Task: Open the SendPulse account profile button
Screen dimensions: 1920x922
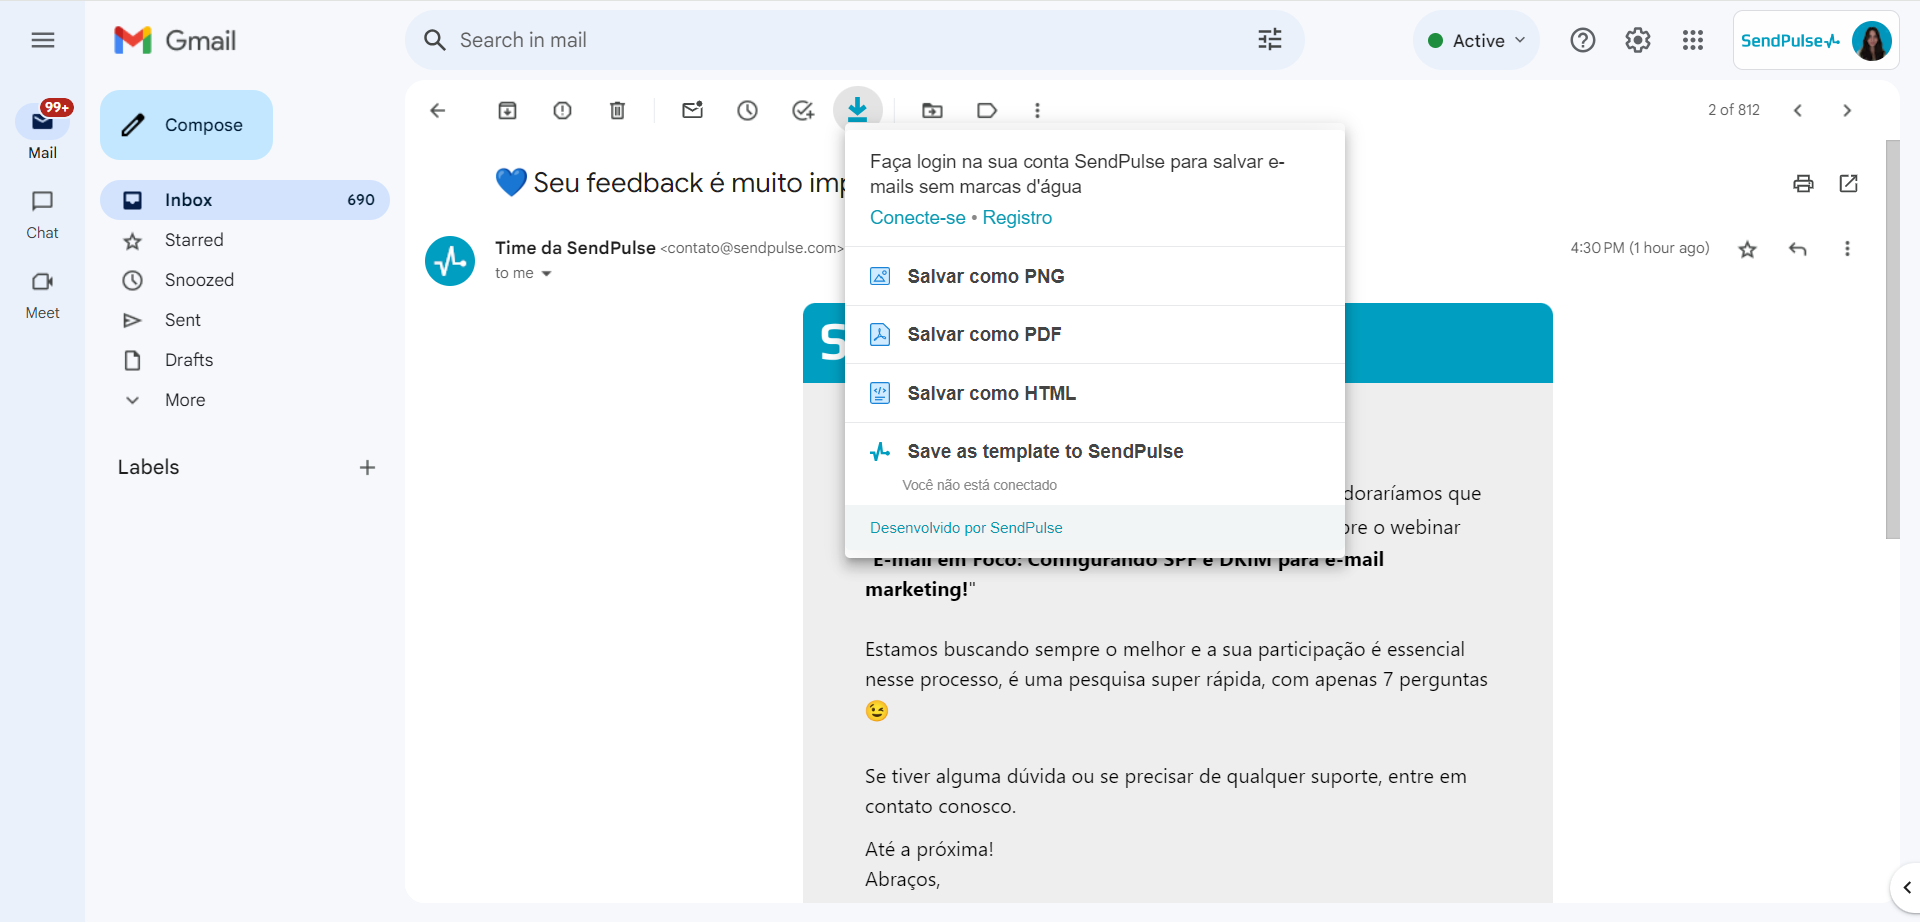Action: tap(1816, 40)
